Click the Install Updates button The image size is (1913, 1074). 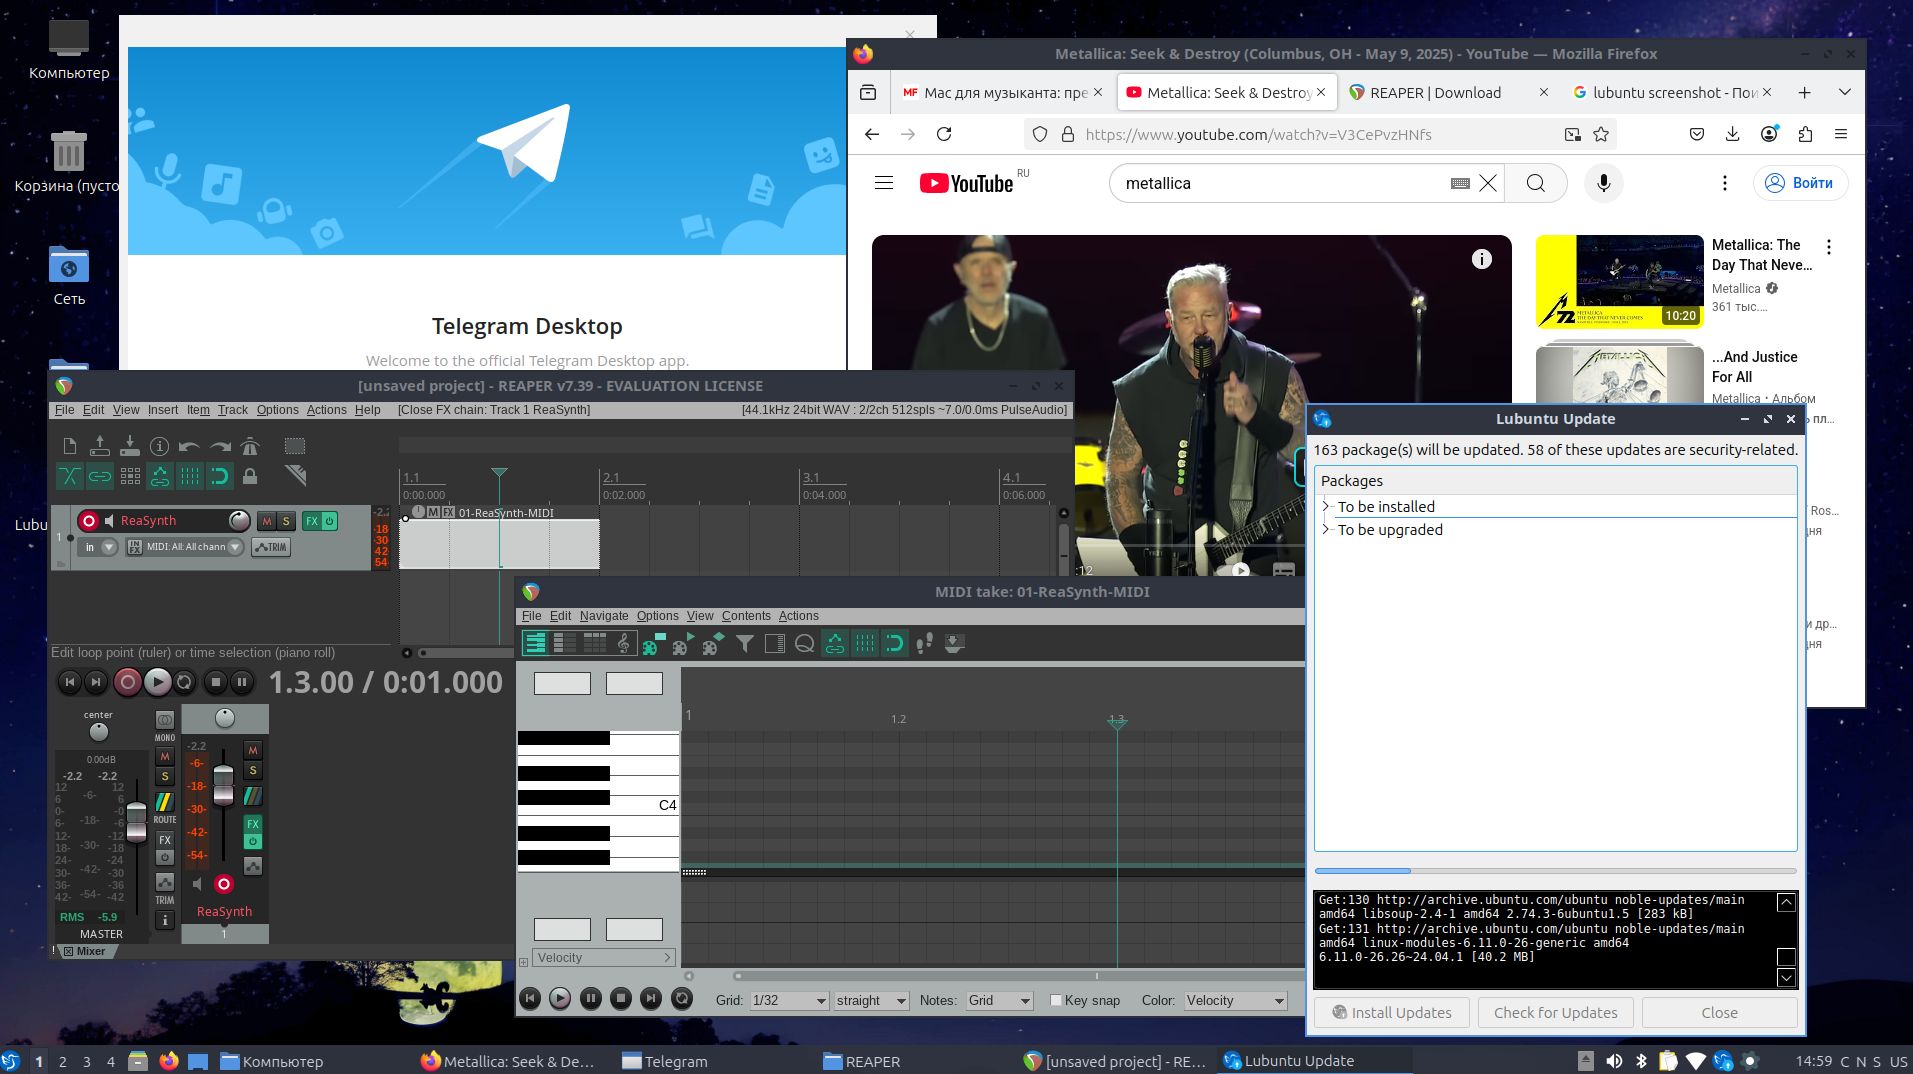click(x=1391, y=1012)
